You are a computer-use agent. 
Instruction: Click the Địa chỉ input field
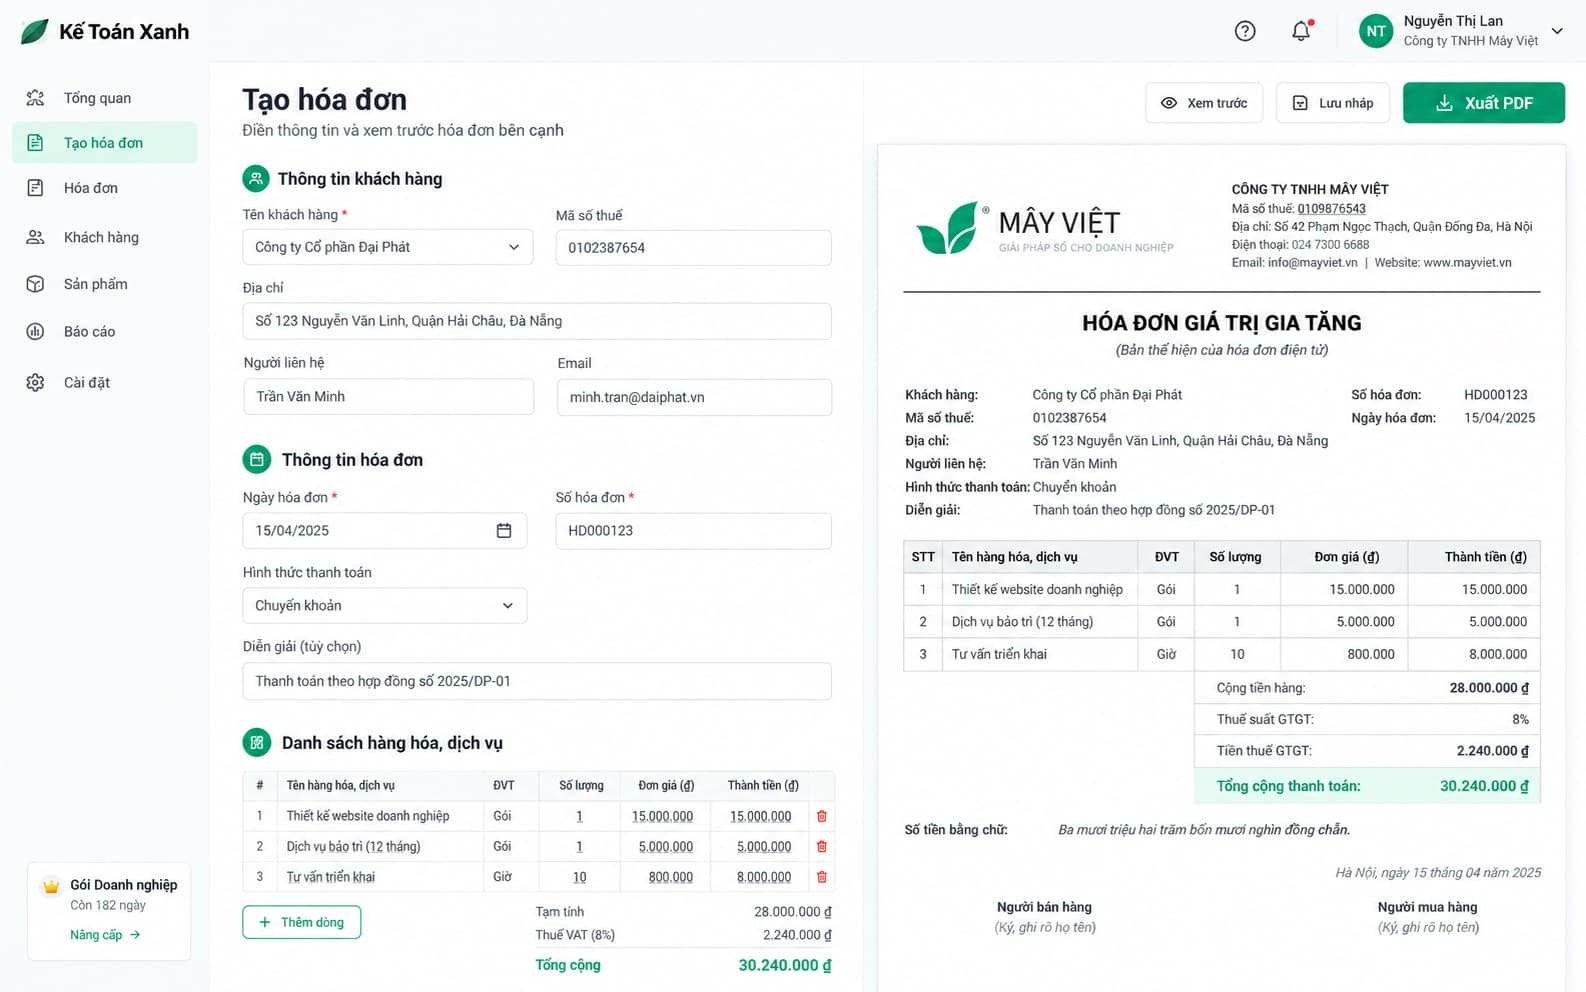click(x=537, y=321)
